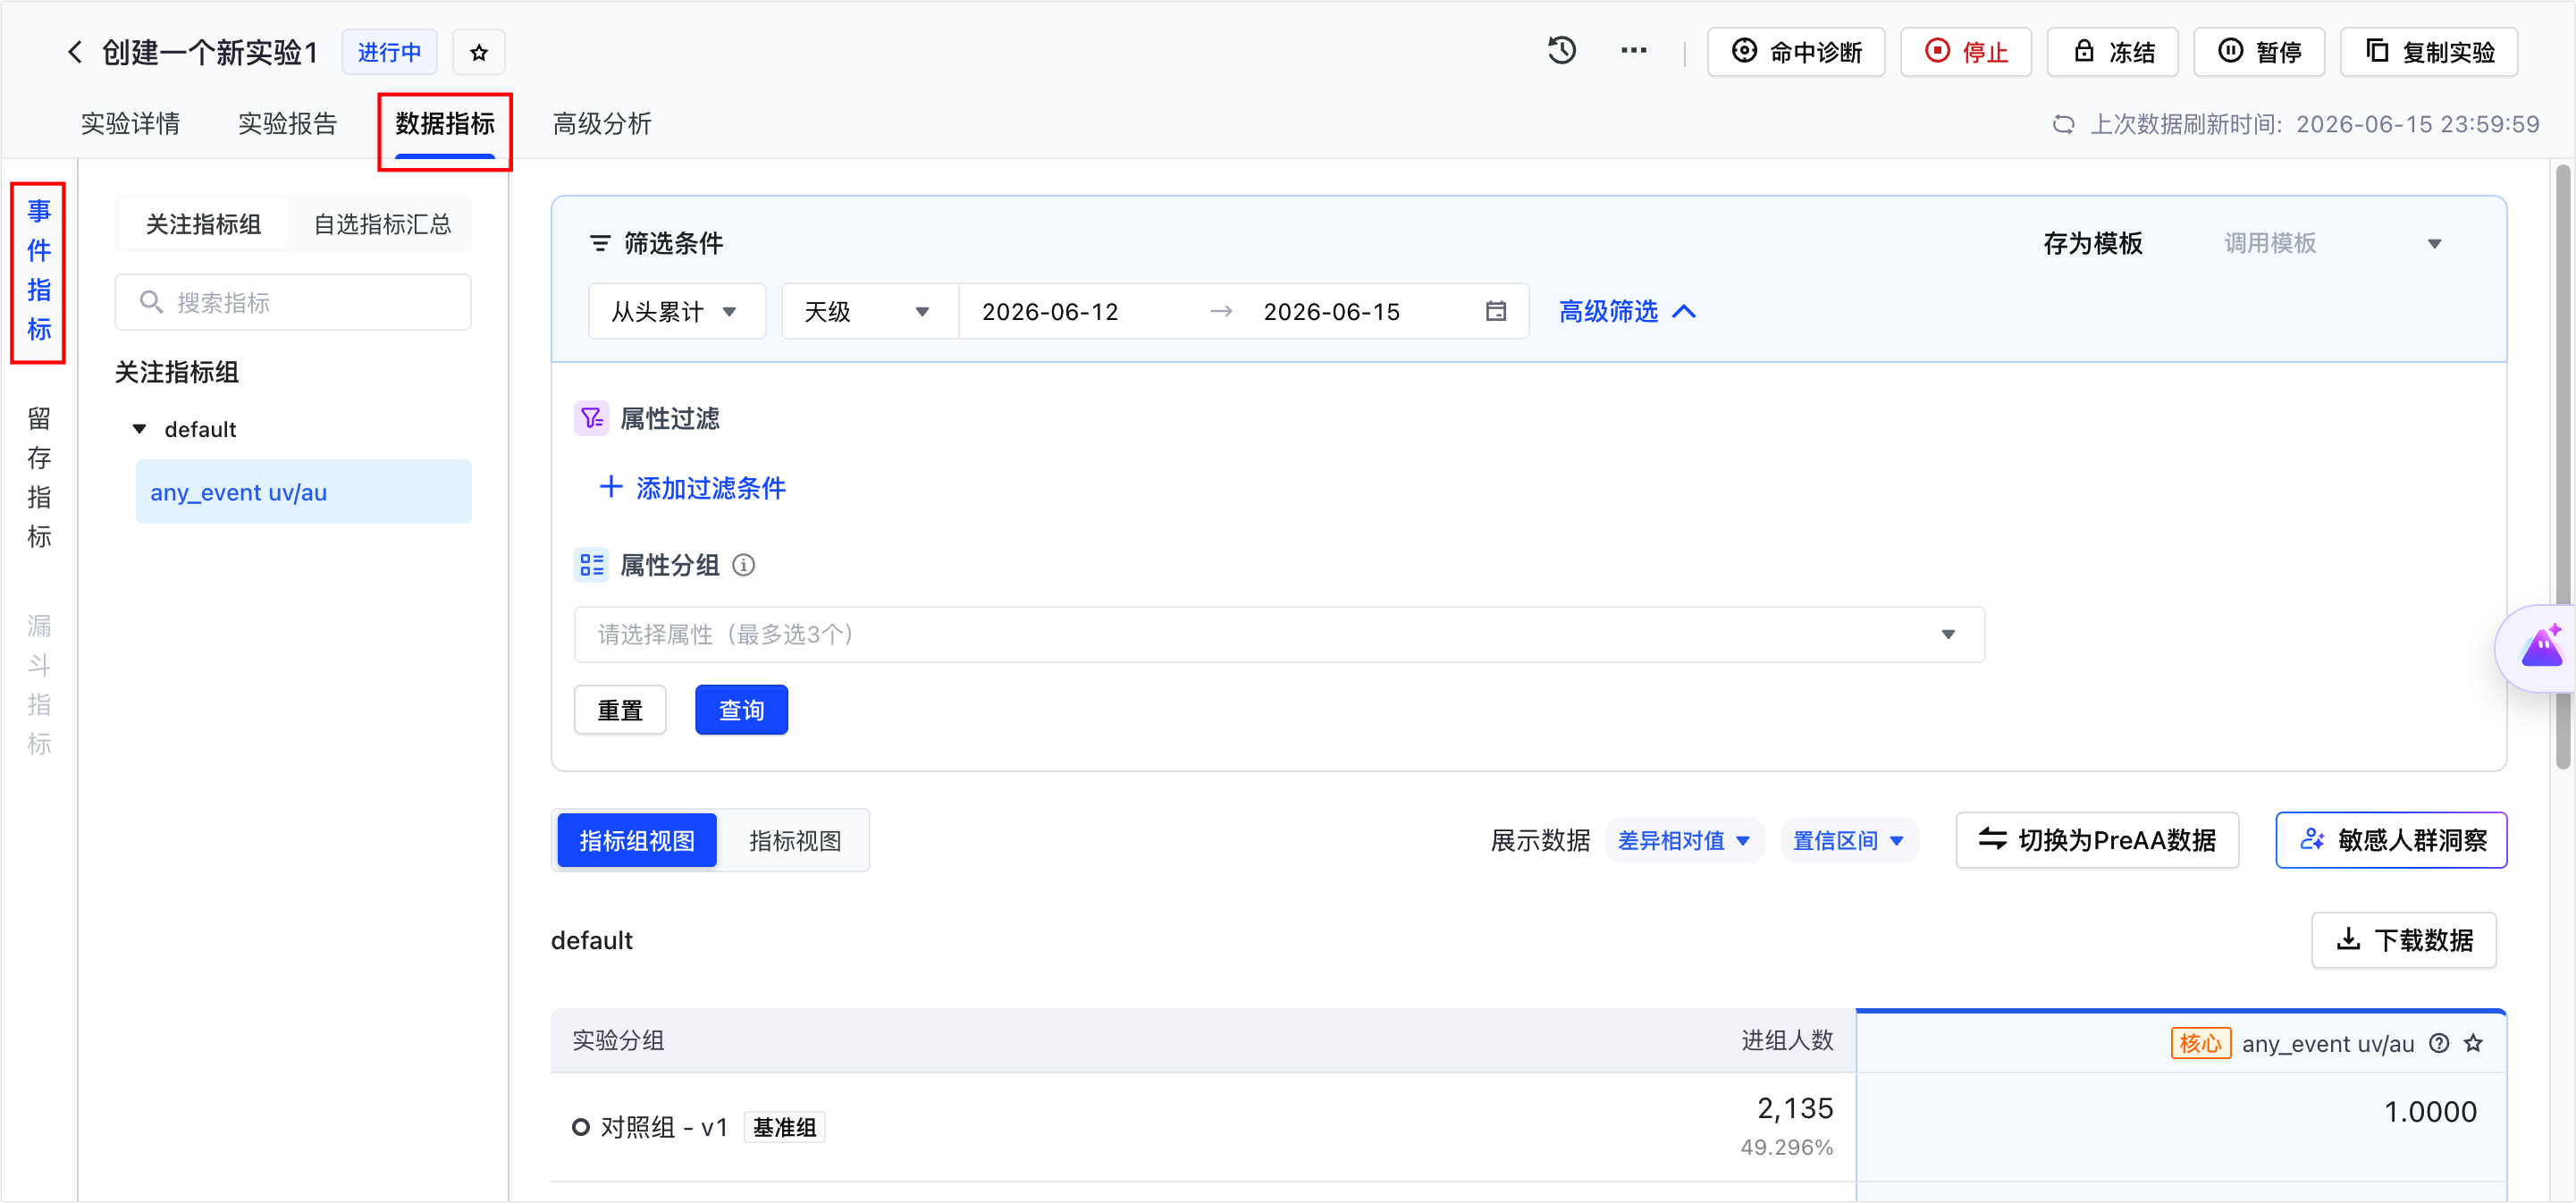2576x1203 pixels.
Task: Click the refresh data icon
Action: 2063,124
